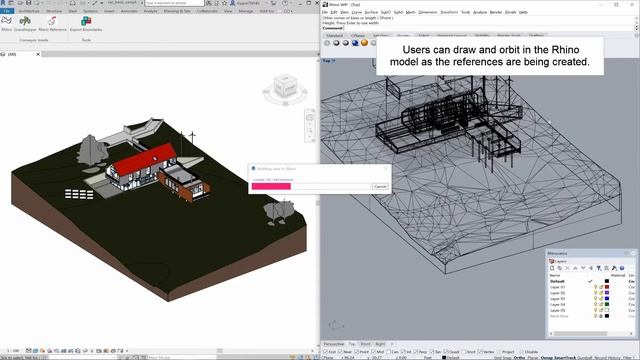640x360 pixels.
Task: Add a new viewport tab with plus
Action: pyautogui.click(x=392, y=344)
